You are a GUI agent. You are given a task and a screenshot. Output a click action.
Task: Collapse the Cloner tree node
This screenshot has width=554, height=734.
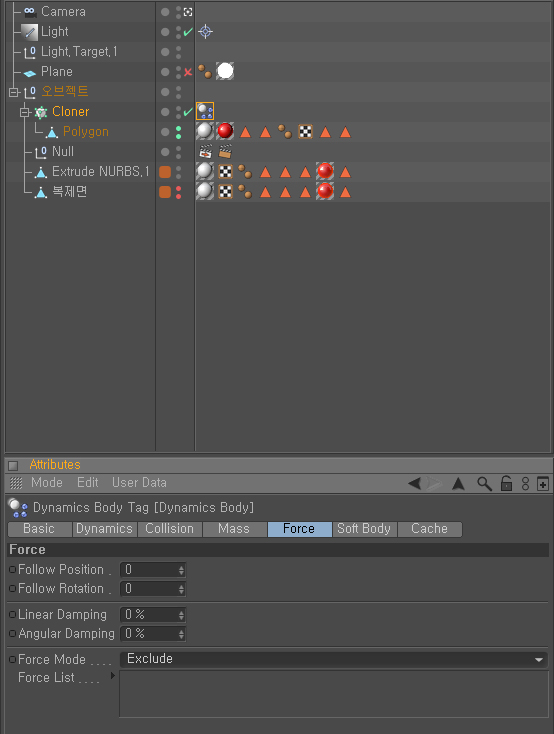[24, 112]
